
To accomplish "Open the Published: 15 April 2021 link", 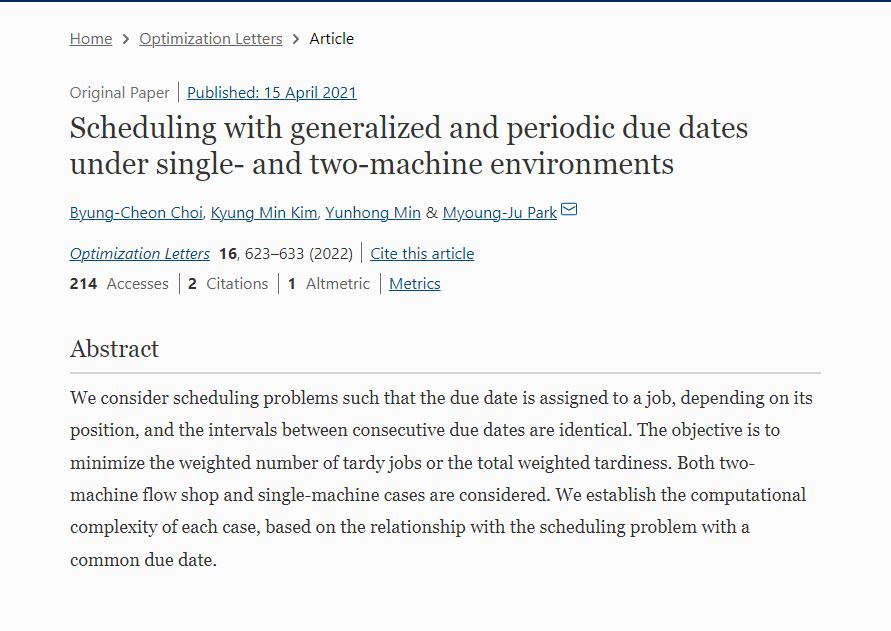I will pos(272,93).
